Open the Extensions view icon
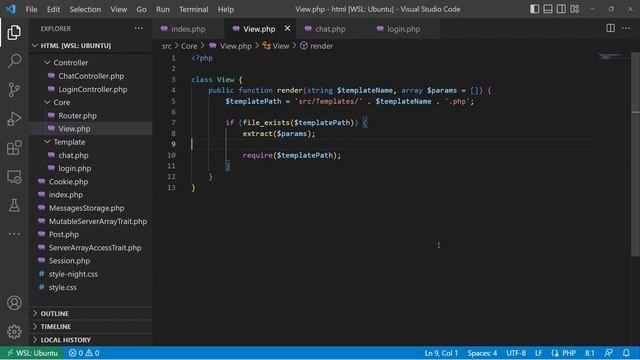 point(14,147)
